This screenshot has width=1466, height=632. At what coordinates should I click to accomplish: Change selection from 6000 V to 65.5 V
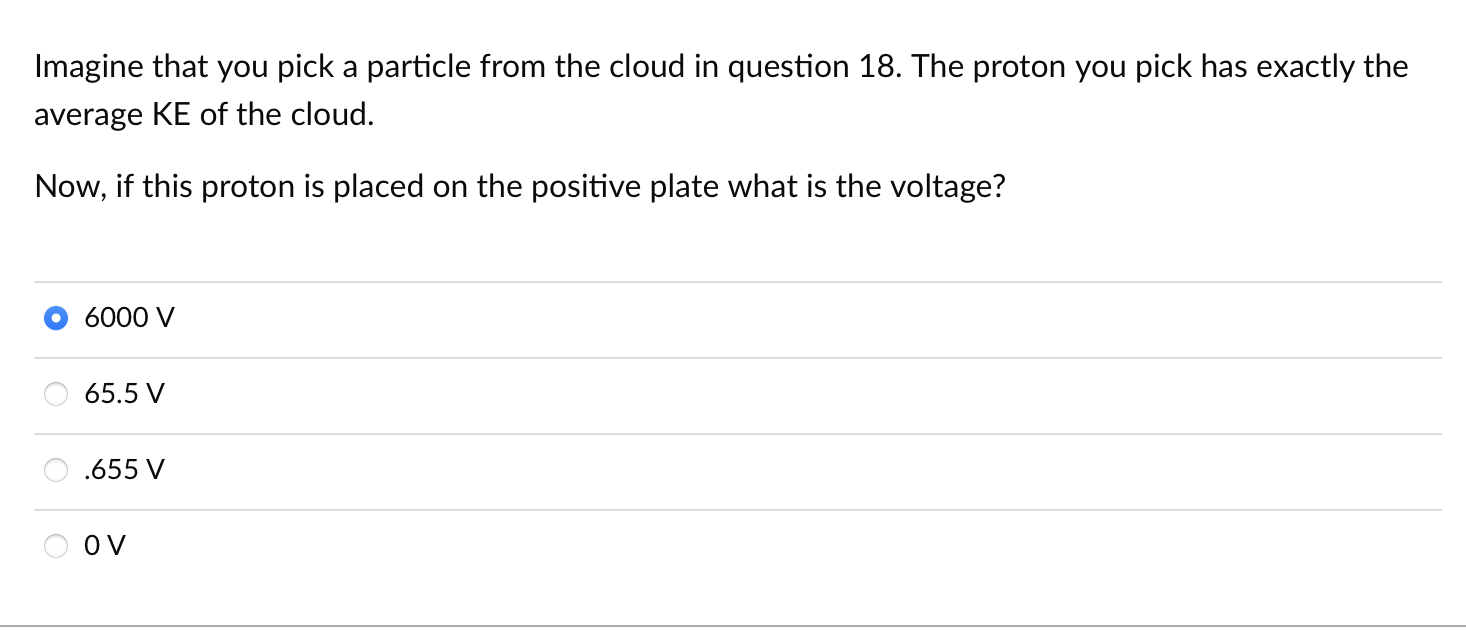(55, 394)
